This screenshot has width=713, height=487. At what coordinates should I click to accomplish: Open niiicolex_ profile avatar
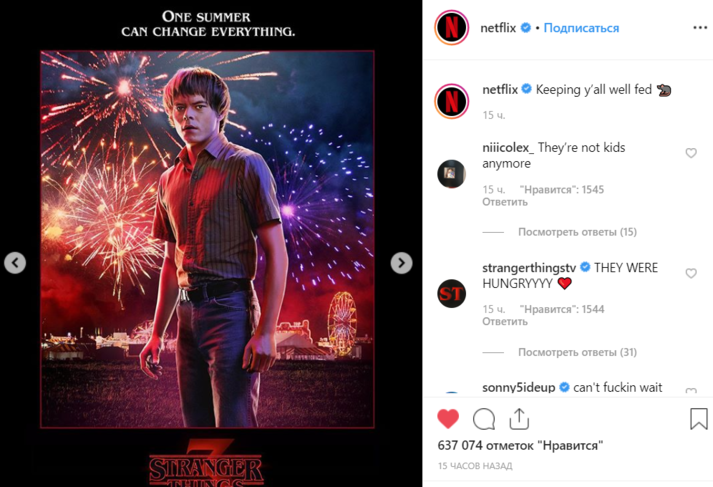(452, 173)
